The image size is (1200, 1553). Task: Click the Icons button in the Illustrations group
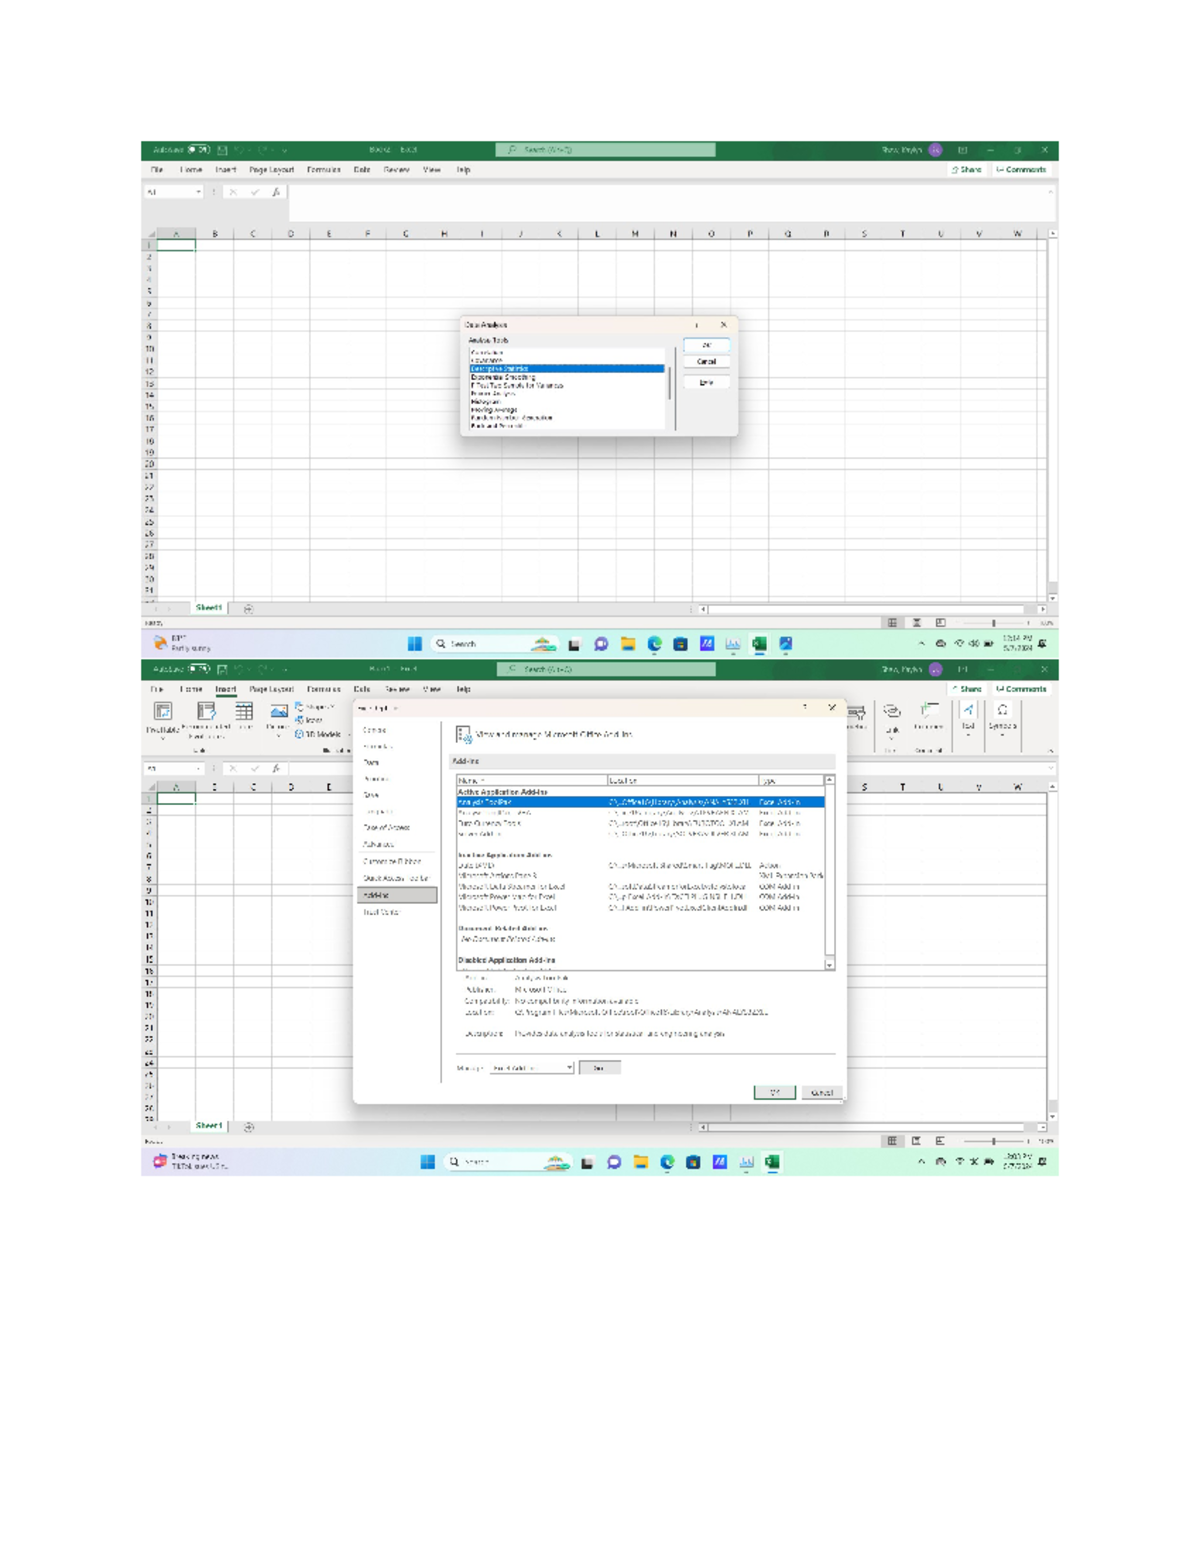302,718
